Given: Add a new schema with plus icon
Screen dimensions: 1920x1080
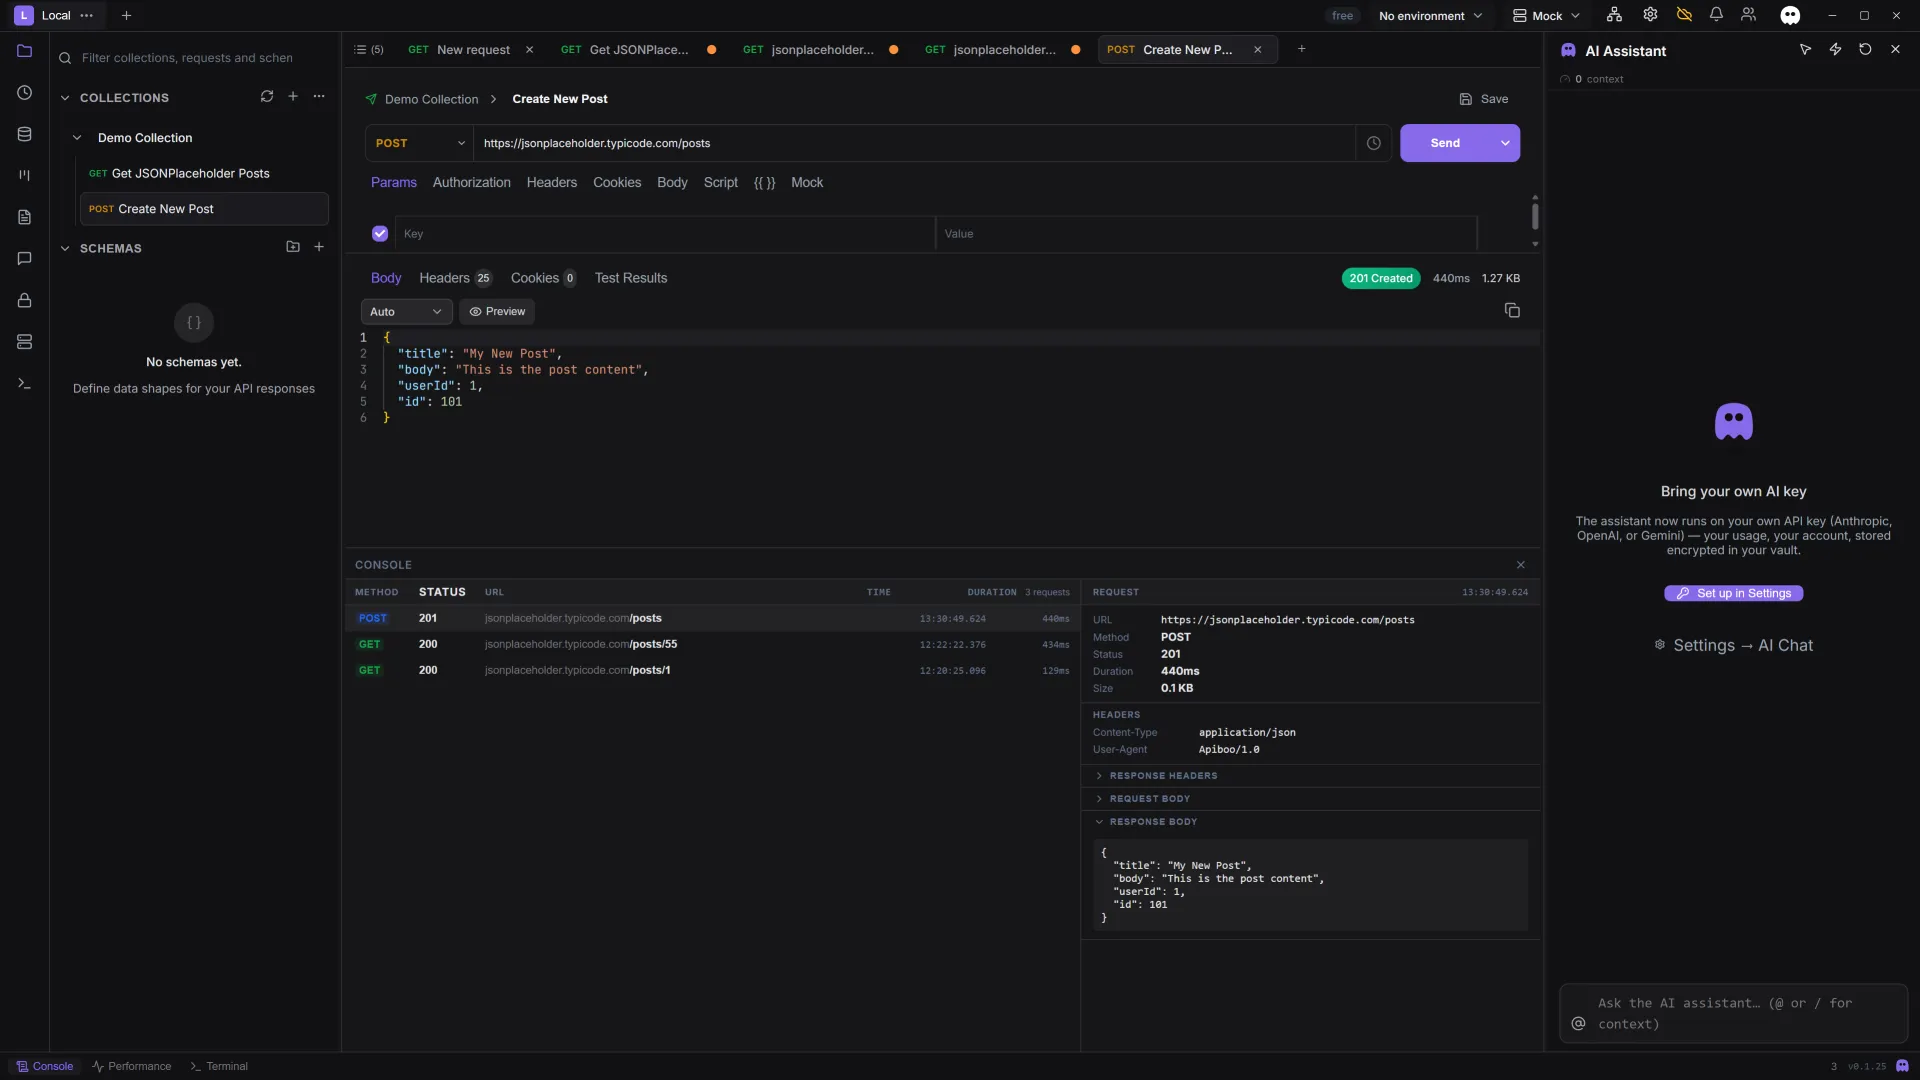Looking at the screenshot, I should click(x=319, y=247).
